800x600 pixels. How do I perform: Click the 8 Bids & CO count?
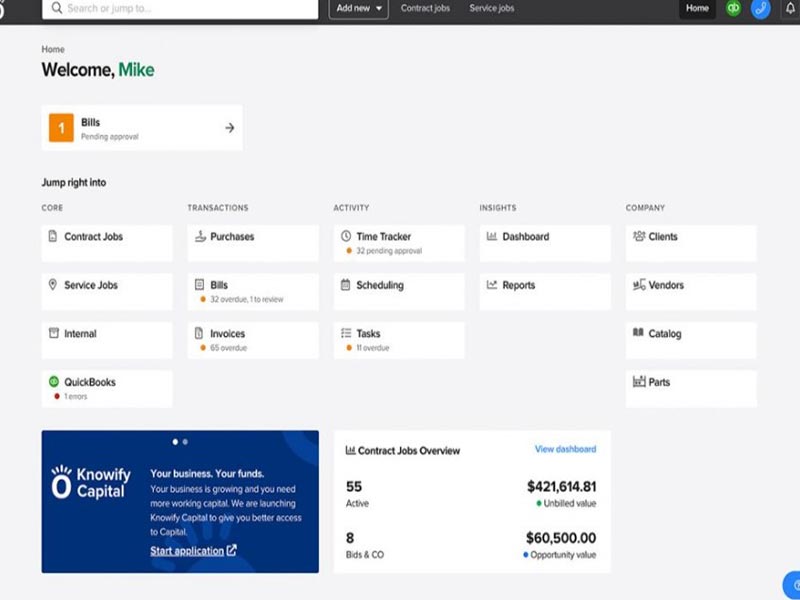tap(350, 538)
